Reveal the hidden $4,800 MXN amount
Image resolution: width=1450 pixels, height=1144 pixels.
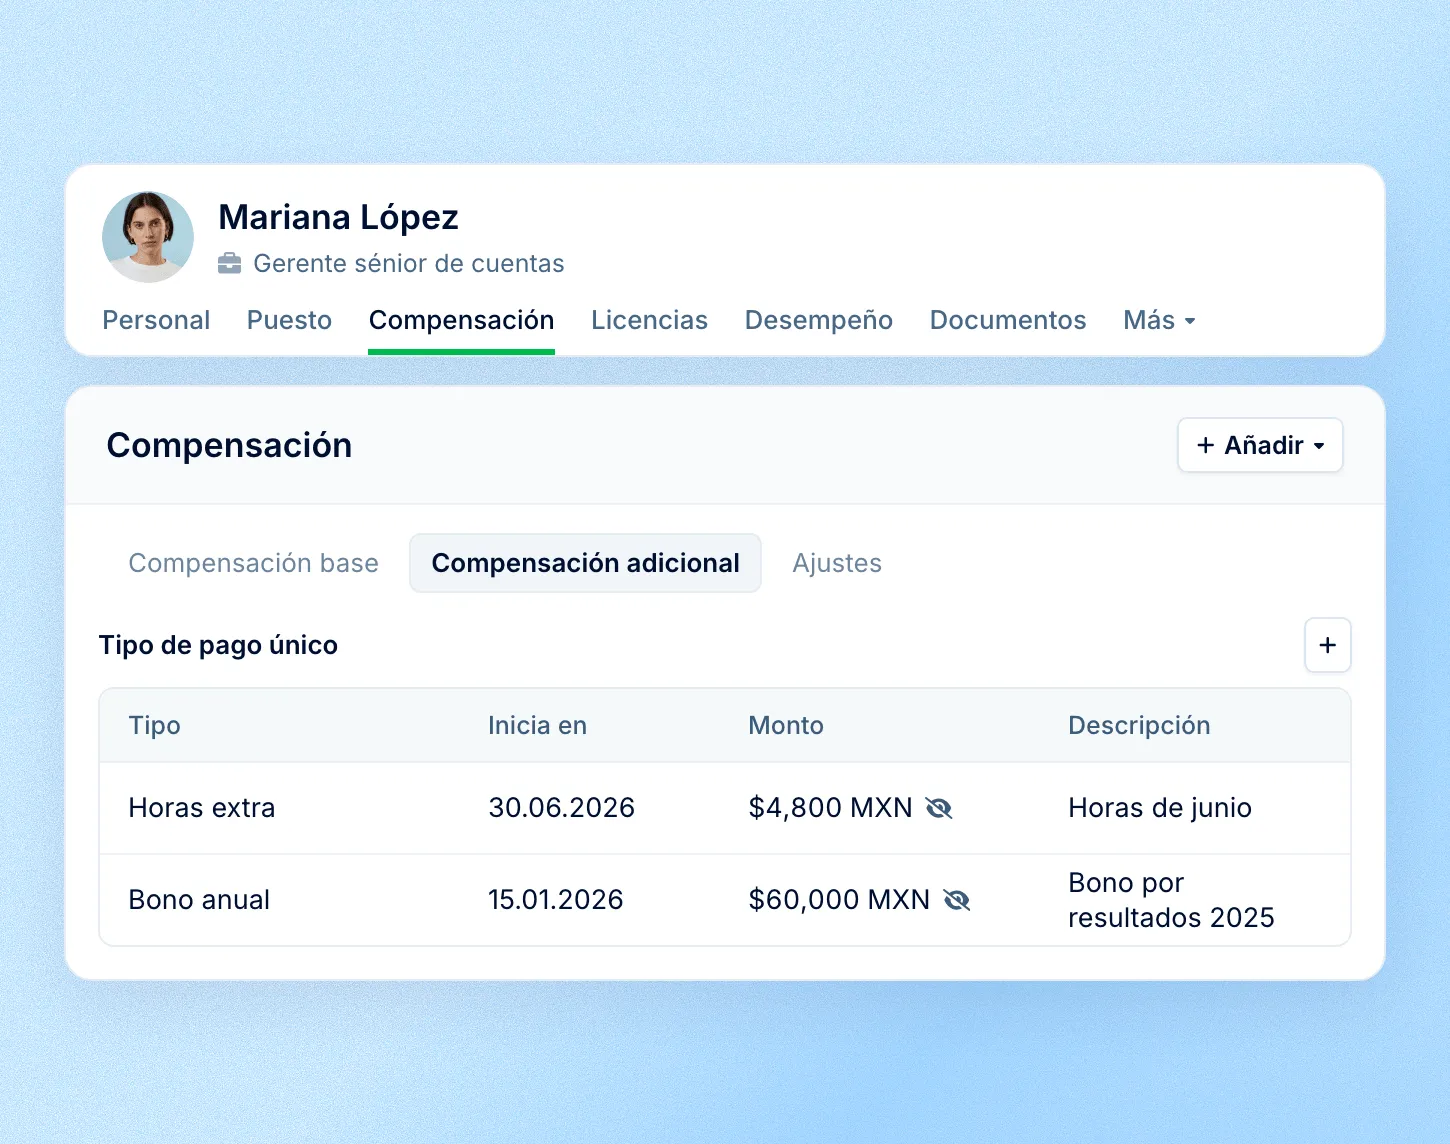939,808
